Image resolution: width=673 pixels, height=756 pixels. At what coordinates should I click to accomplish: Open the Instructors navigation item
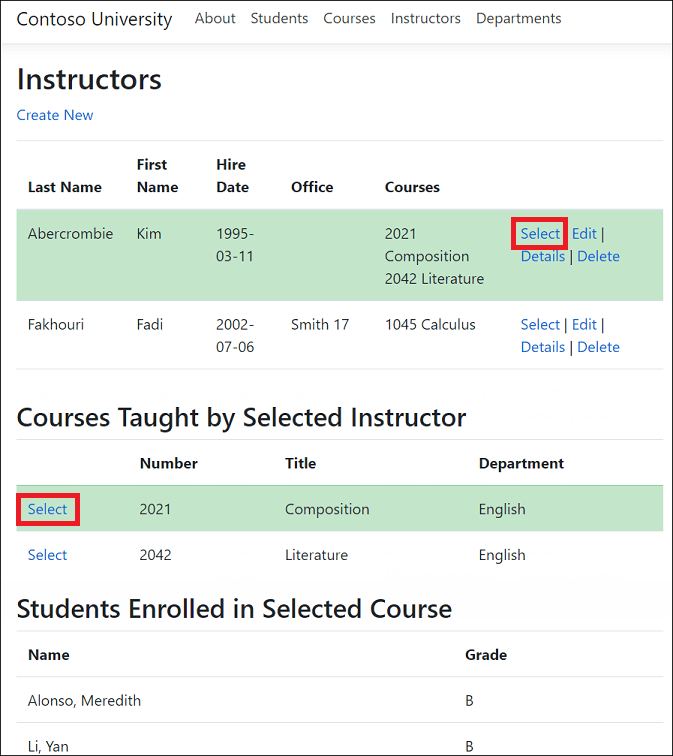click(x=426, y=18)
